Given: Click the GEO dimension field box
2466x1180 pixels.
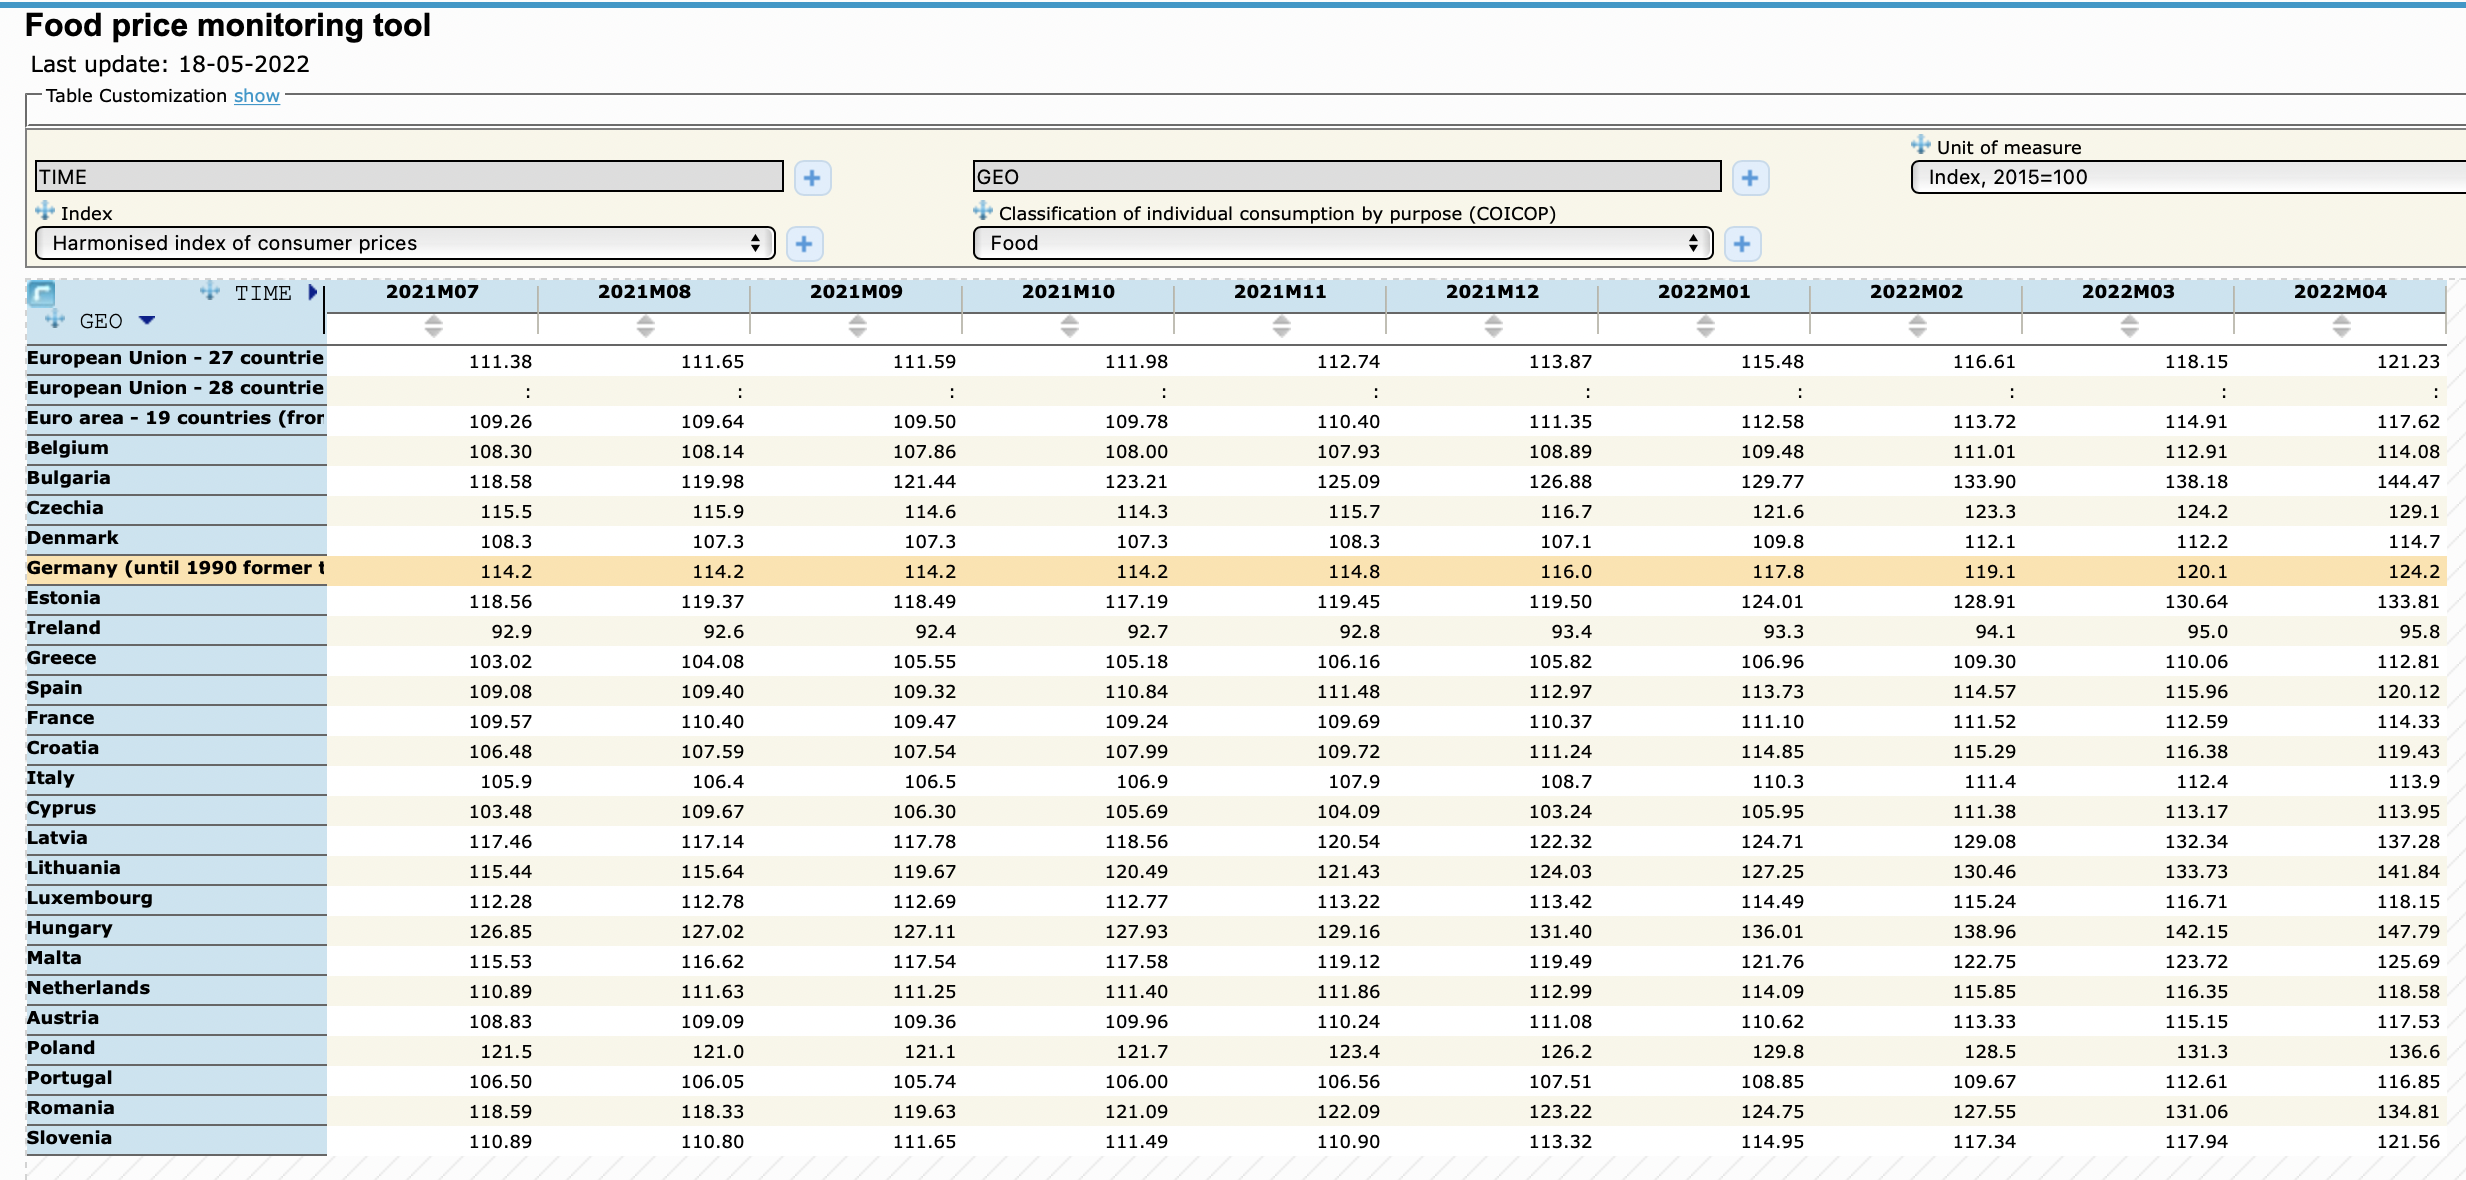Looking at the screenshot, I should coord(1346,177).
